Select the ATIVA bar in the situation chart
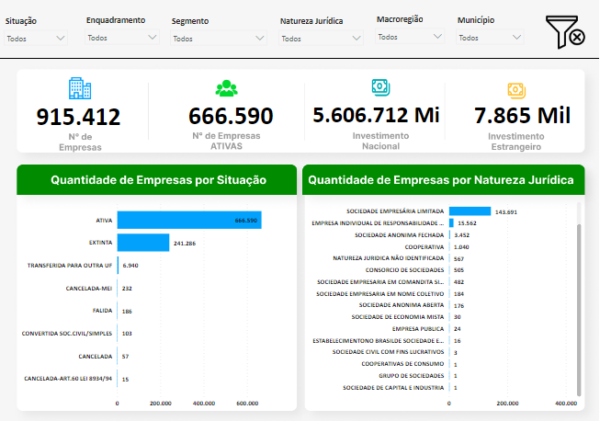The height and width of the screenshot is (421, 600). (189, 220)
